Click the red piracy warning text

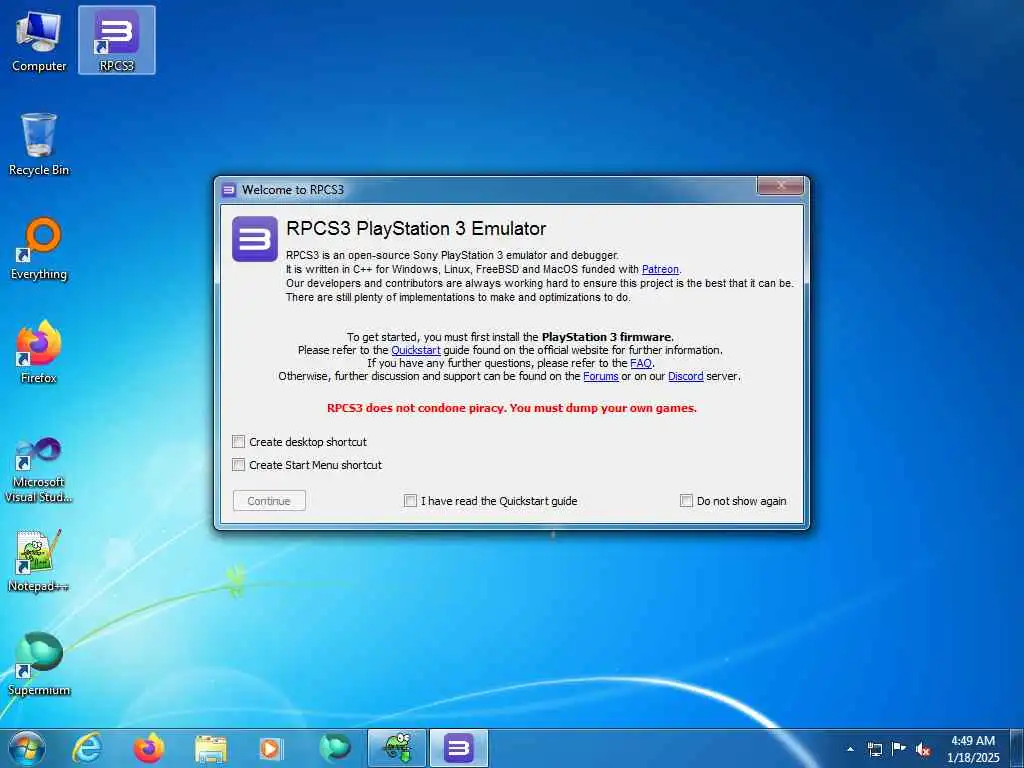coord(512,408)
